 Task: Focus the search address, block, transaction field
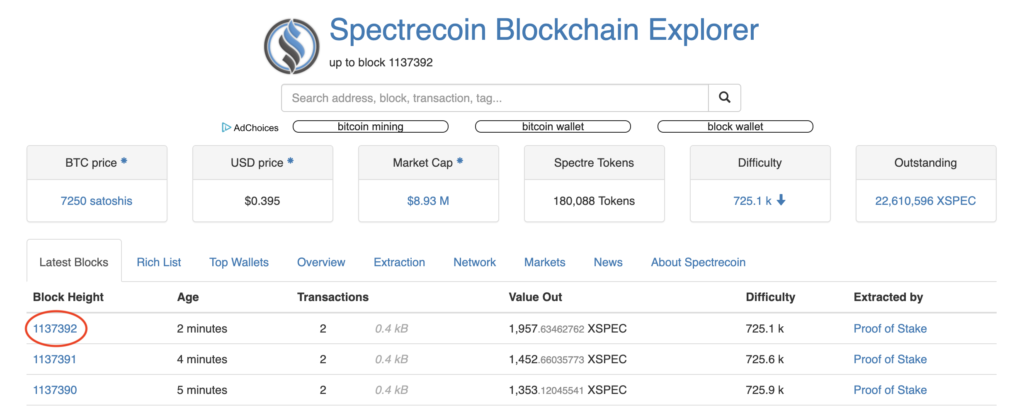click(495, 98)
